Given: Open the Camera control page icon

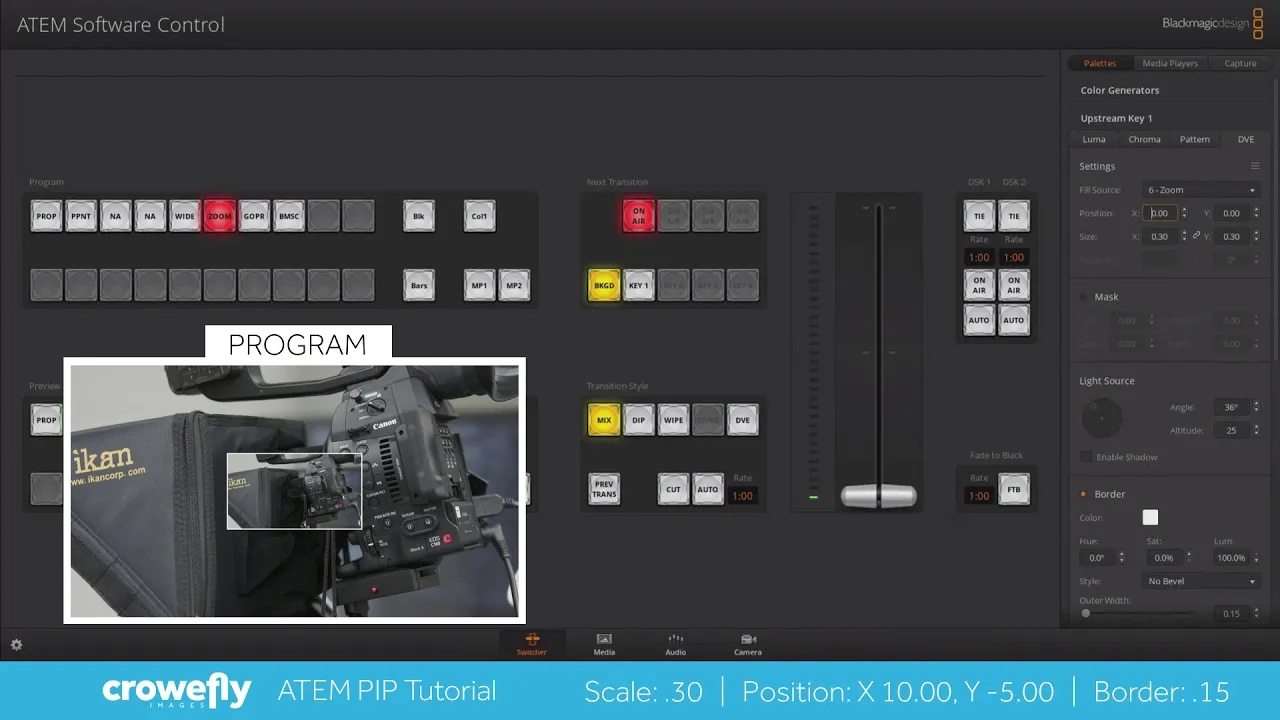Looking at the screenshot, I should click(x=748, y=644).
